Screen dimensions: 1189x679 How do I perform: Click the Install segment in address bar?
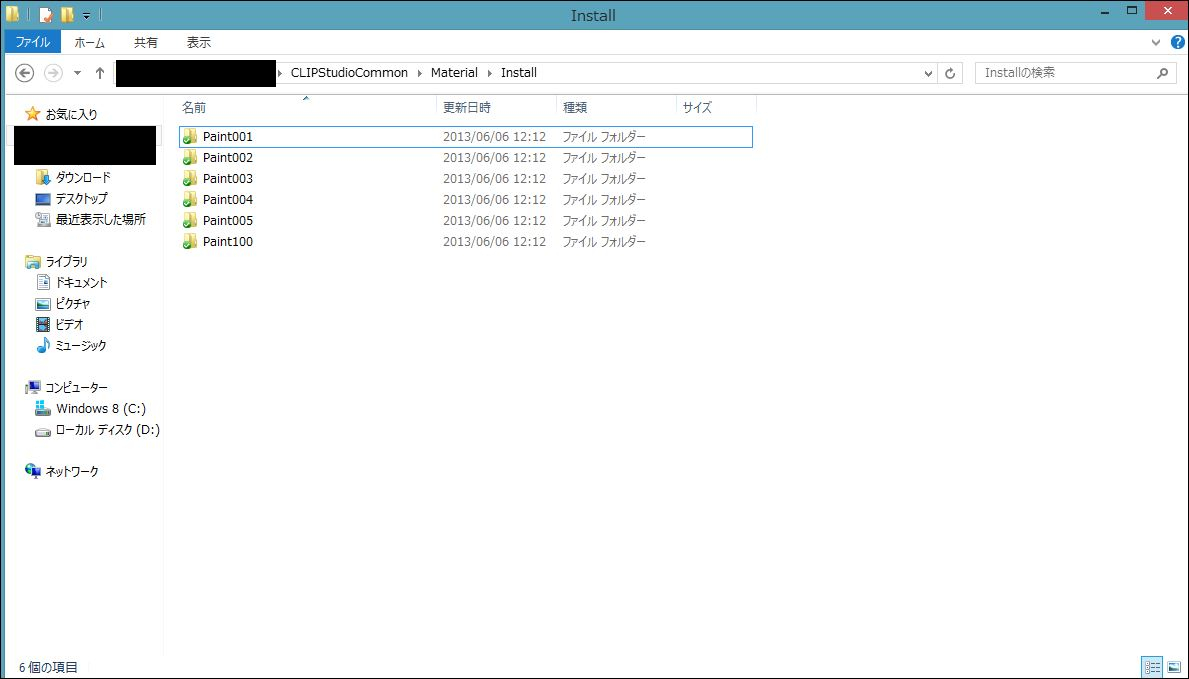click(519, 73)
